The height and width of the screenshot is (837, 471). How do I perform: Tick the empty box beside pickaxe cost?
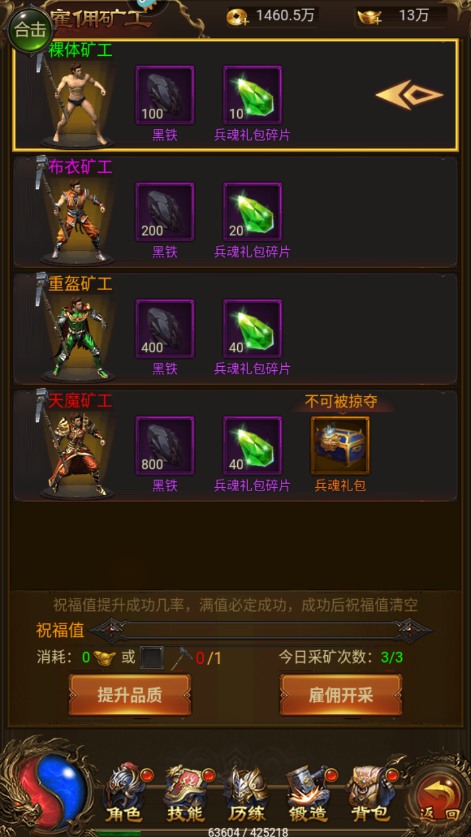tap(152, 658)
